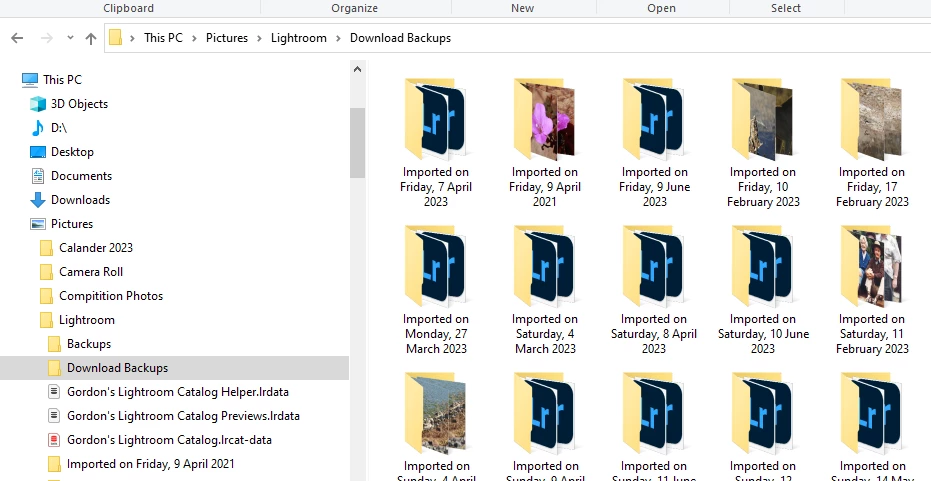The image size is (931, 481).
Task: Expand chevron after Pictures breadcrumb
Action: 259,39
